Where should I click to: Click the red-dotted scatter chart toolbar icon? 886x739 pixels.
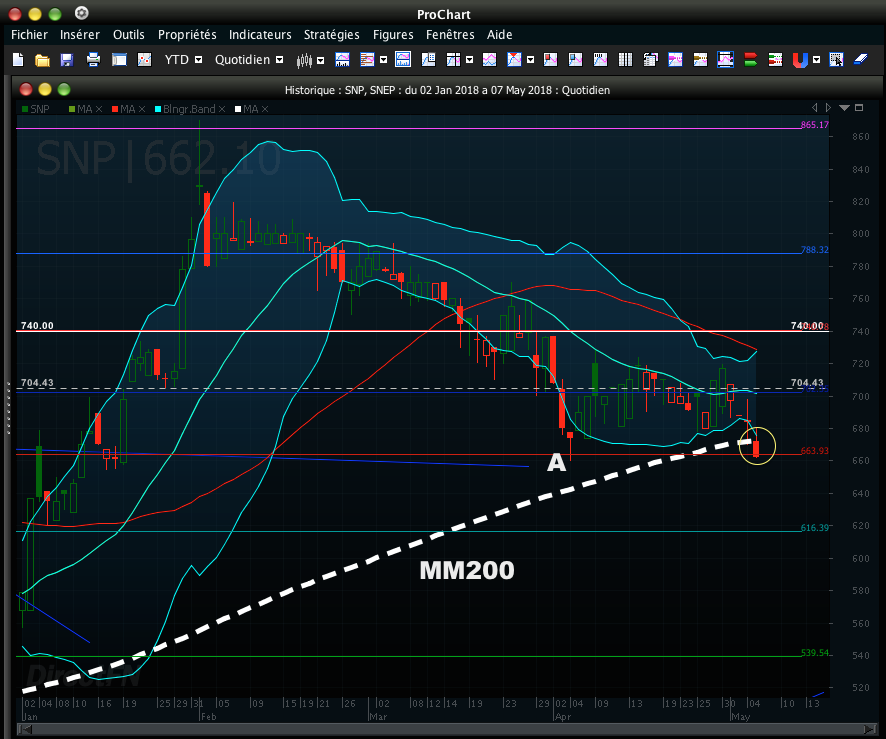pyautogui.click(x=145, y=59)
